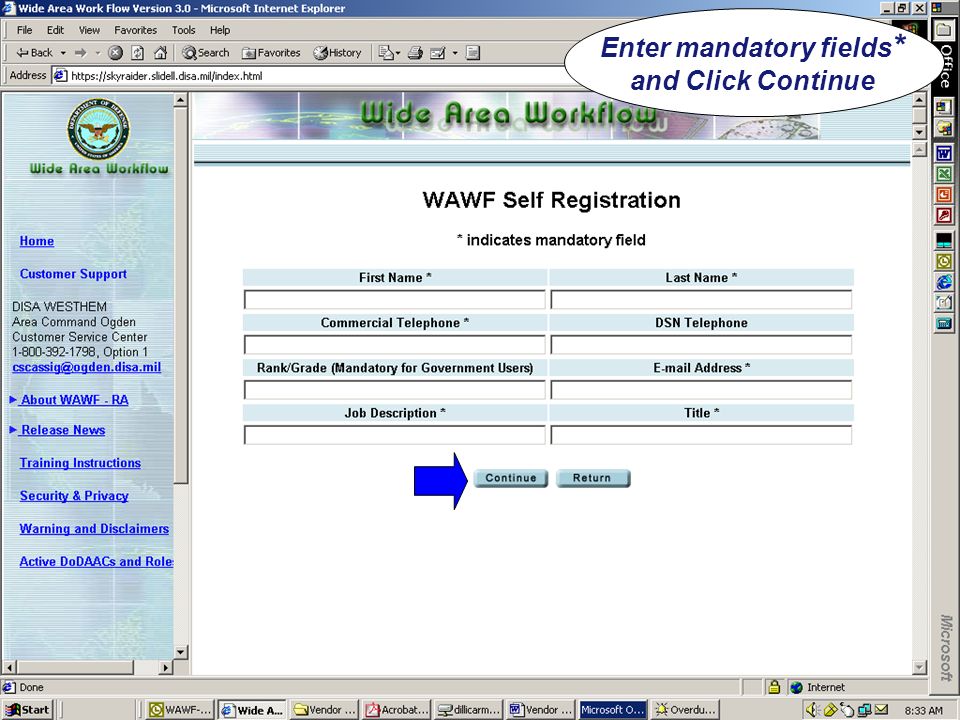Click the Return button
Screen dimensions: 960x720
click(x=593, y=478)
